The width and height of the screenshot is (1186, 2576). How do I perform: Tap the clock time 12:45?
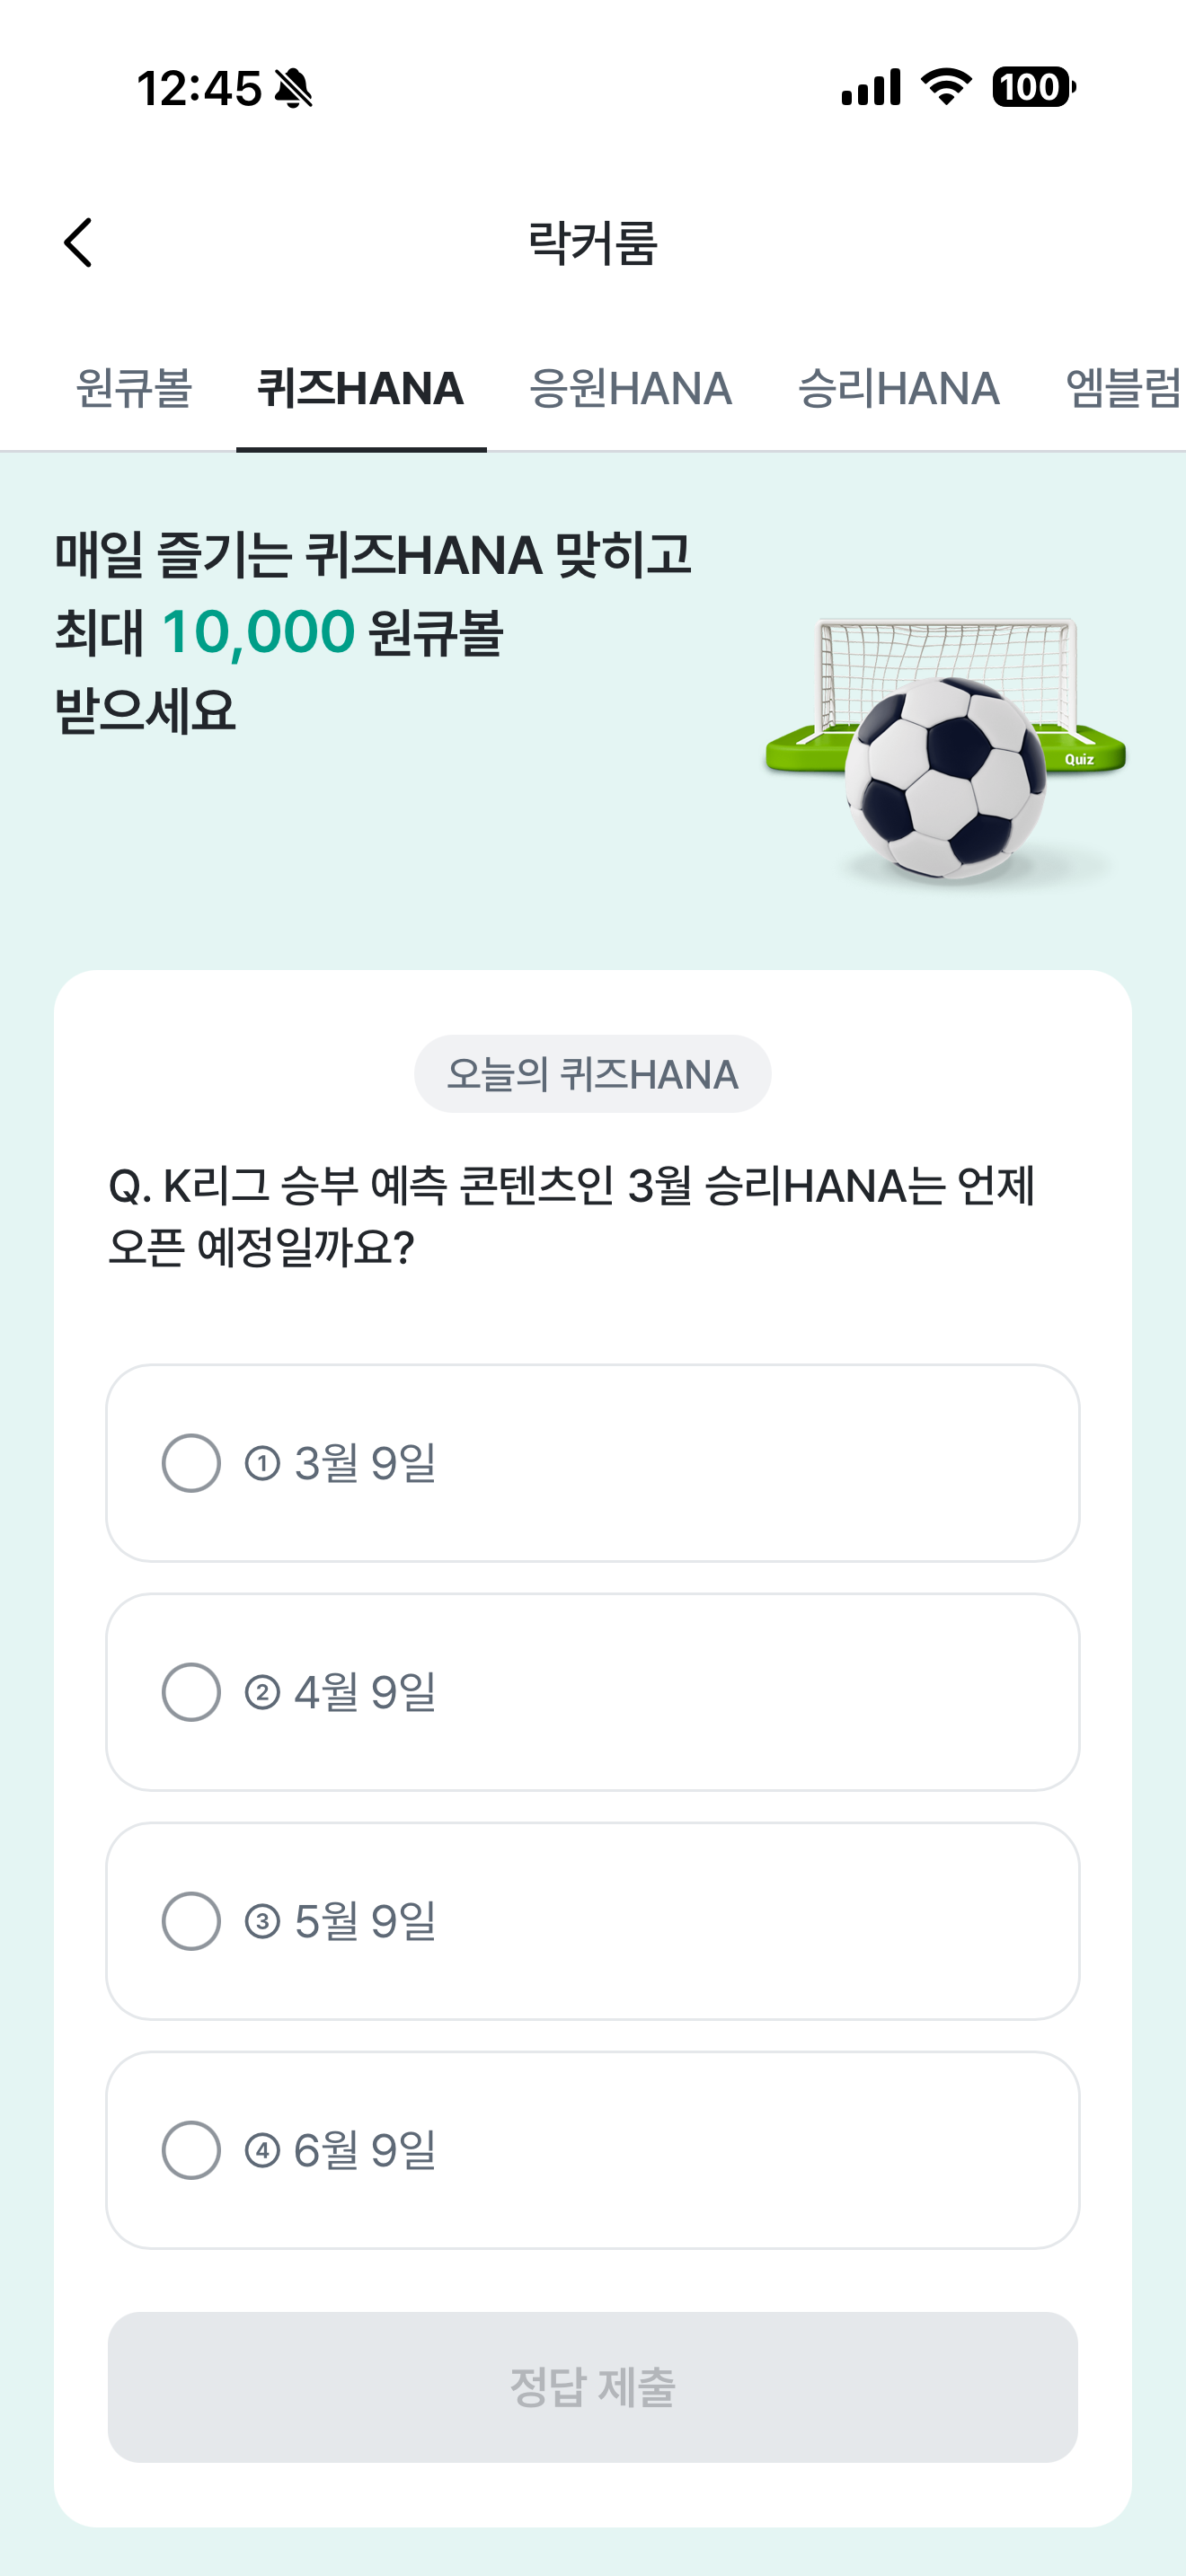[x=200, y=88]
